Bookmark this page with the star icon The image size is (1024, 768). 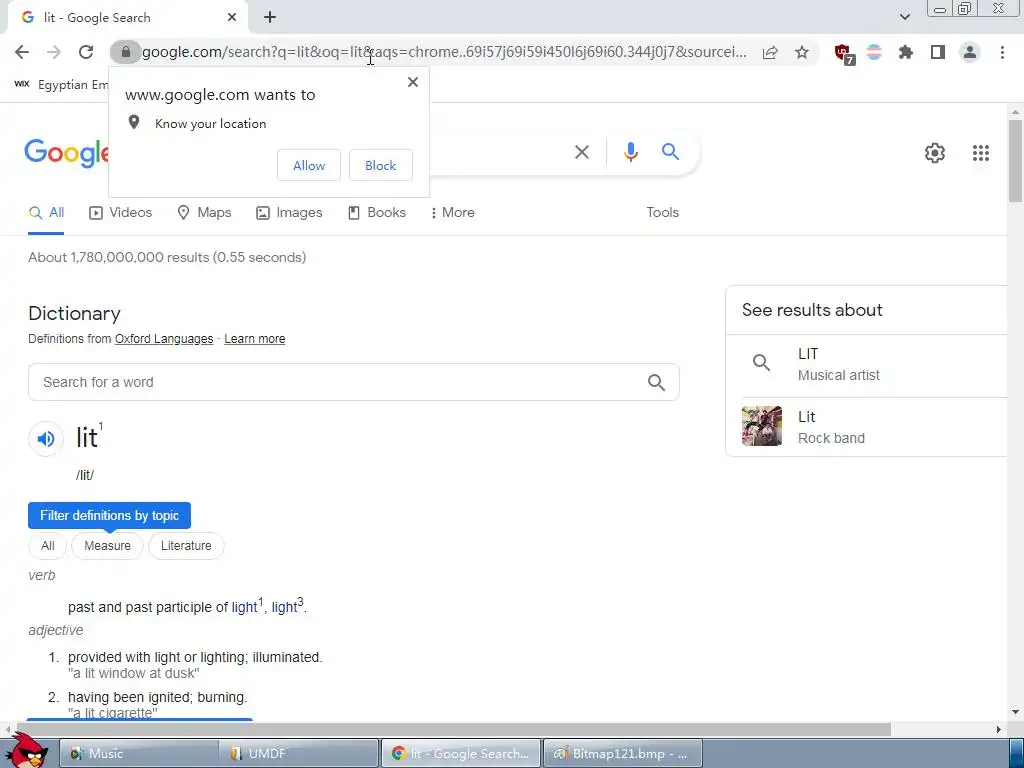[x=802, y=52]
